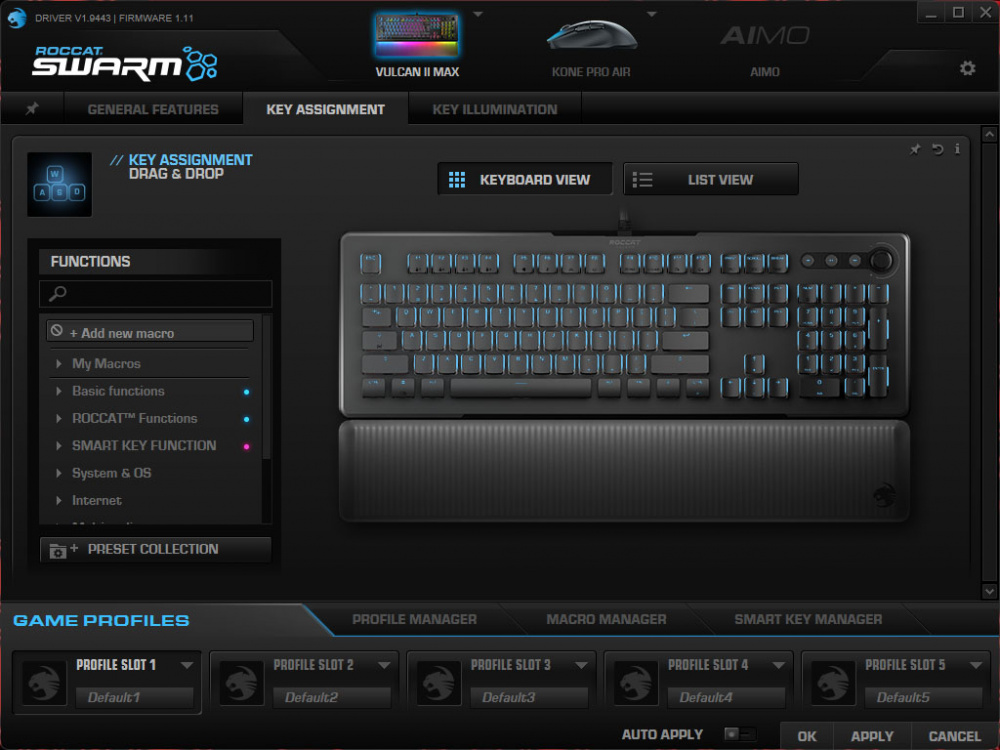The height and width of the screenshot is (750, 1000).
Task: Reset key assignment with undo icon
Action: pos(938,149)
